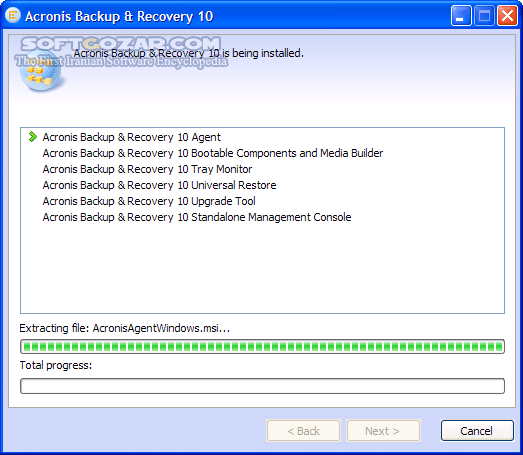The height and width of the screenshot is (455, 523).
Task: Click the green arrow next to Agent
Action: click(x=32, y=137)
